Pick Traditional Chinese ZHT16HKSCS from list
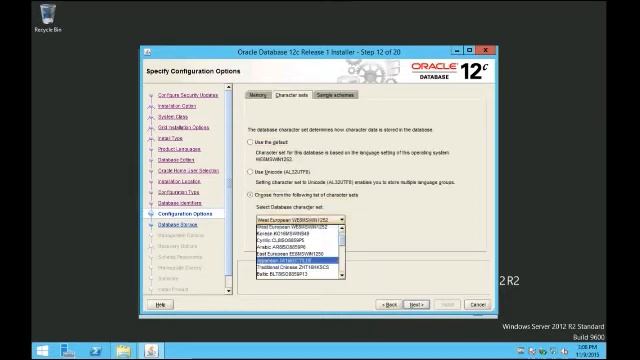The width and height of the screenshot is (640, 360). (x=297, y=267)
